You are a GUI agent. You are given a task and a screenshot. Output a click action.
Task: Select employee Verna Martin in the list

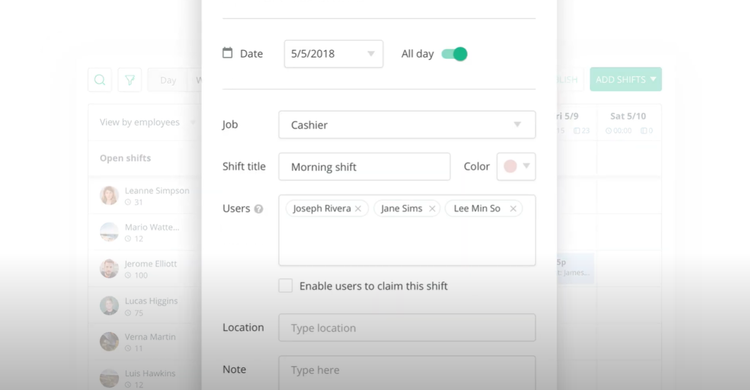pos(145,342)
